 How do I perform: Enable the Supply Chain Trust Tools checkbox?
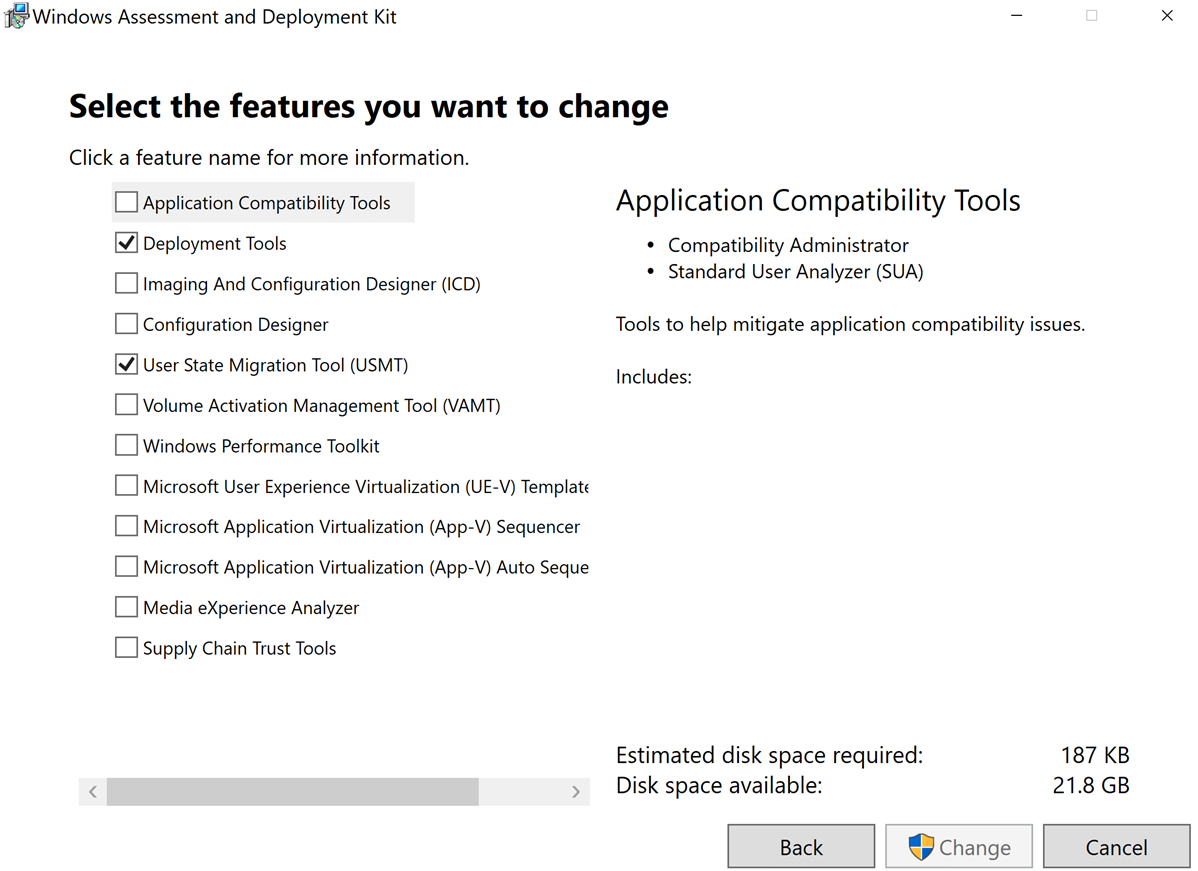[126, 648]
